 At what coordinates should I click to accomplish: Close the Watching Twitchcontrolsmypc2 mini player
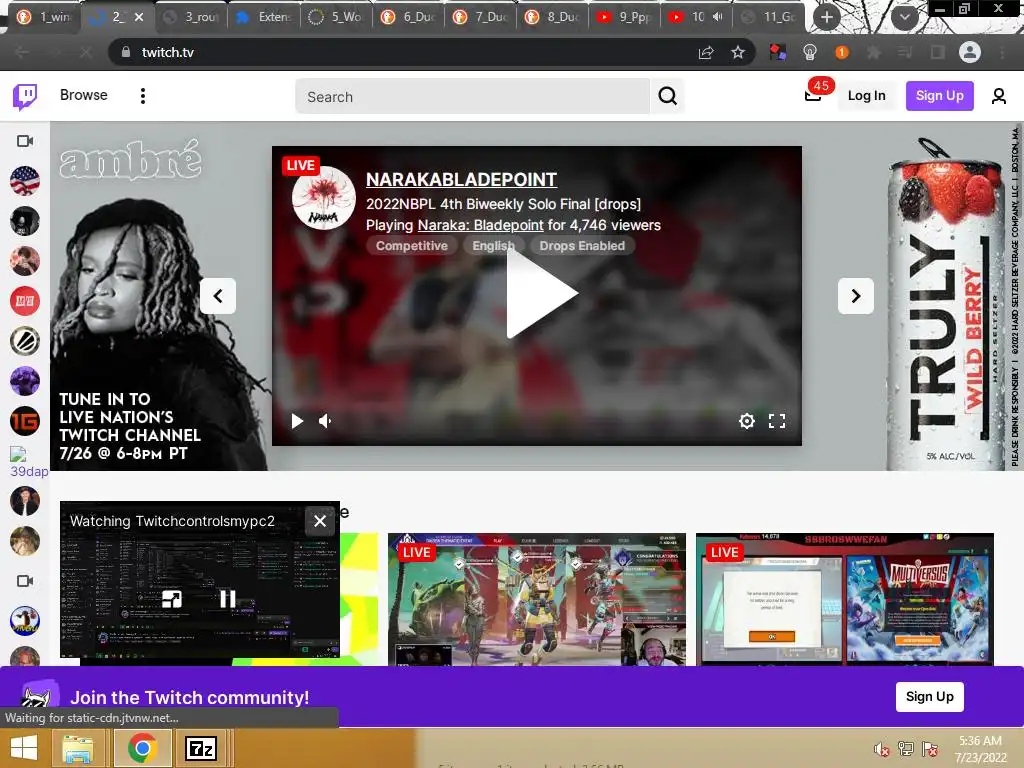point(320,521)
